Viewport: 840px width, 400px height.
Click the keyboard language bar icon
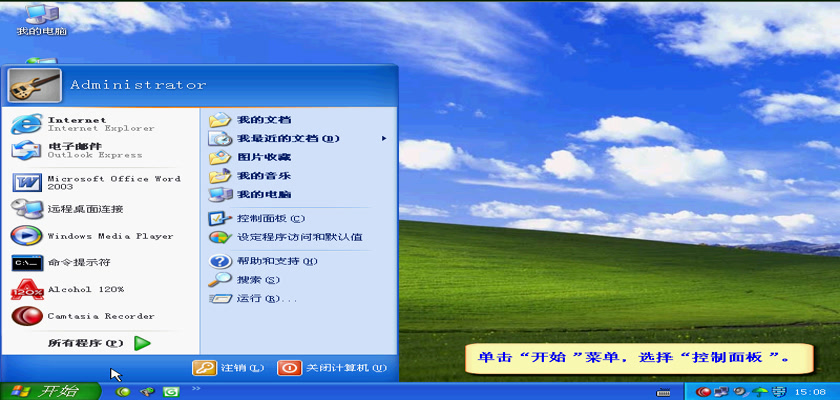click(x=663, y=393)
